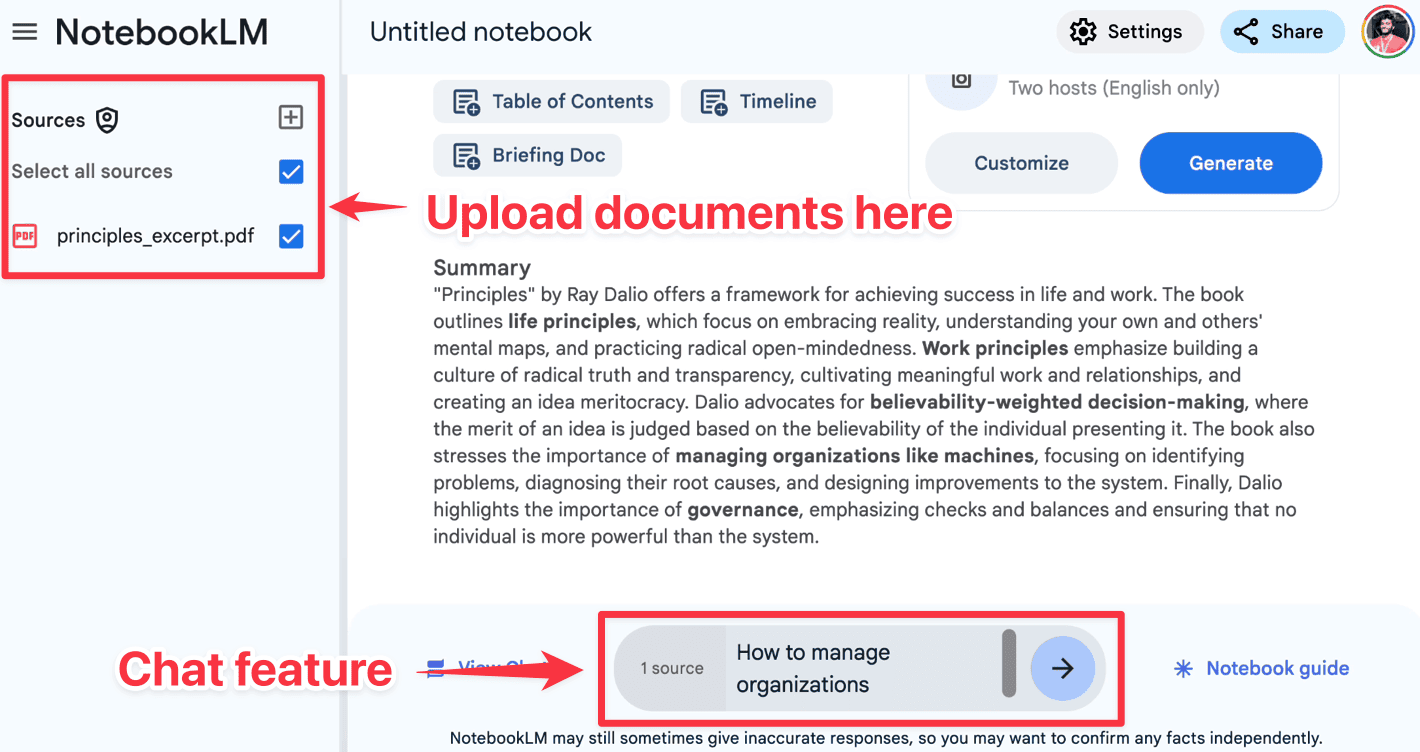Uncheck the principles_excerpt.pdf source checkbox

point(291,237)
